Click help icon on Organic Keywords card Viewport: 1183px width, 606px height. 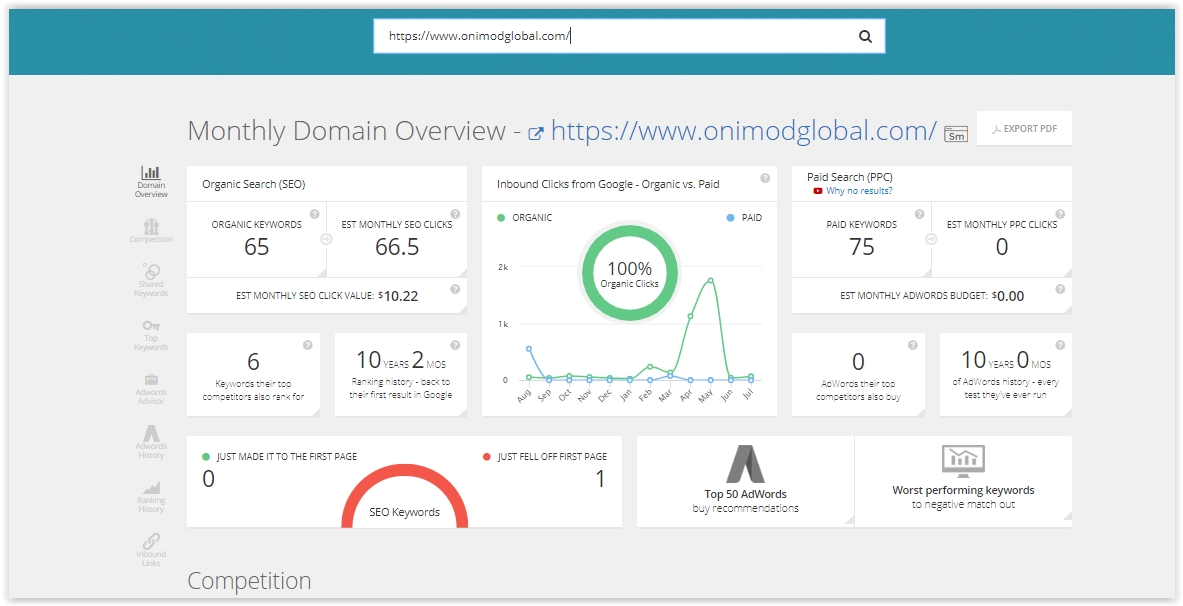(315, 214)
